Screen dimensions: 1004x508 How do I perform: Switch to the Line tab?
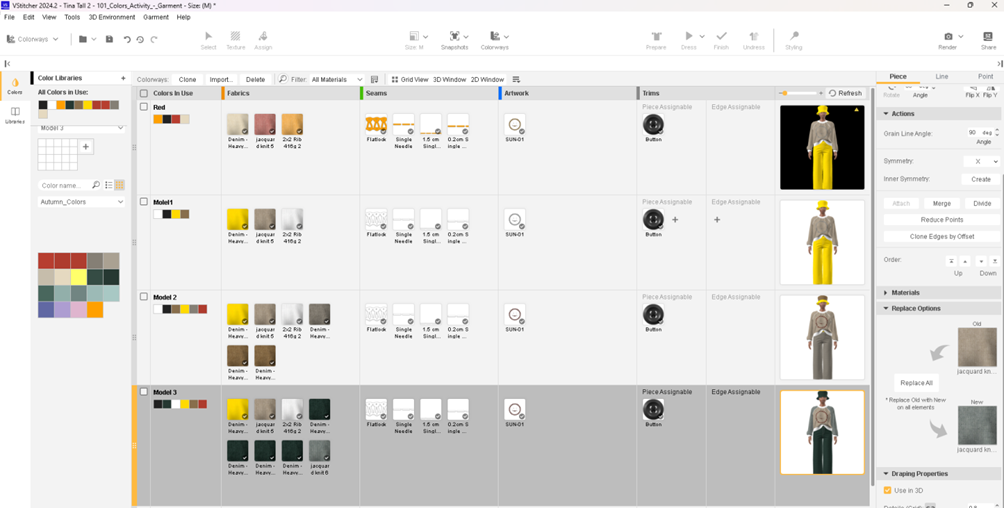pos(941,76)
